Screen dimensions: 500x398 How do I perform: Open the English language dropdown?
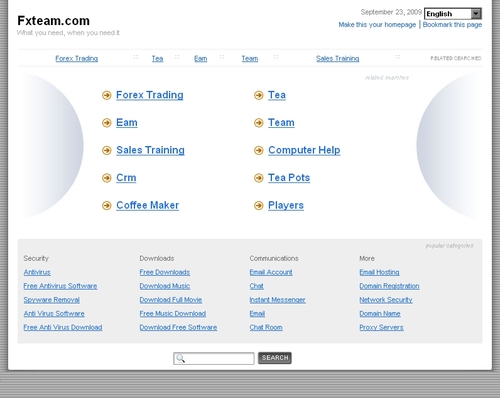pos(453,14)
